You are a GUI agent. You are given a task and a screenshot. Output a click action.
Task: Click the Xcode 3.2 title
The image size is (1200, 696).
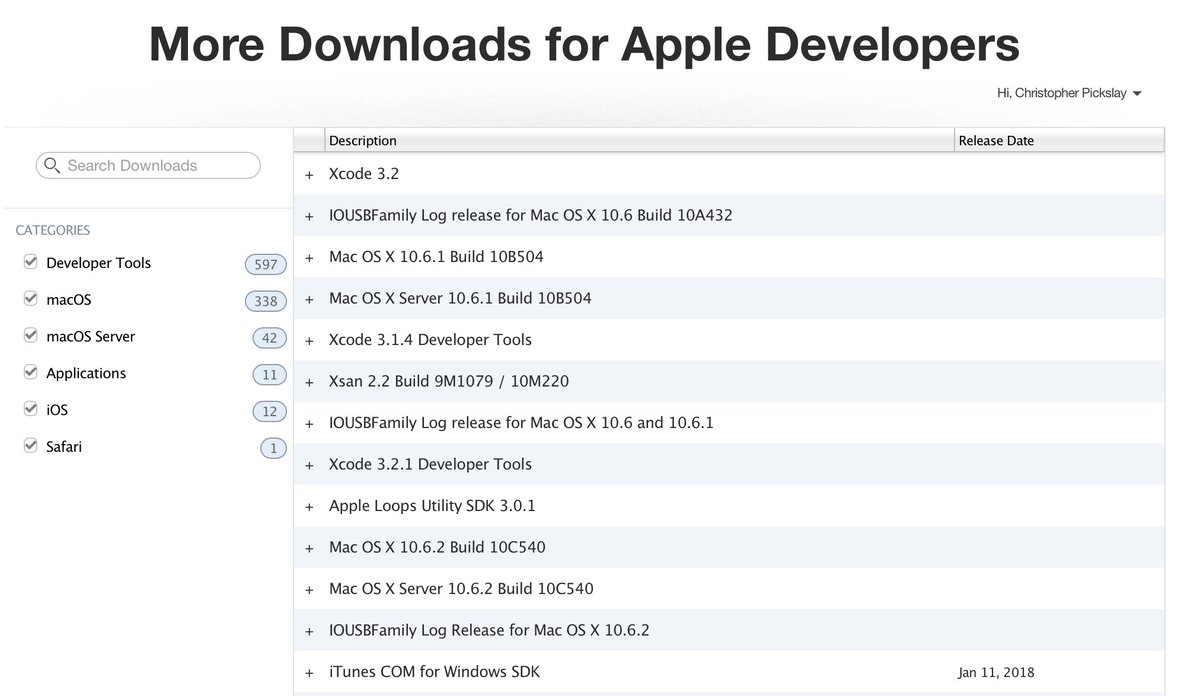[x=364, y=173]
